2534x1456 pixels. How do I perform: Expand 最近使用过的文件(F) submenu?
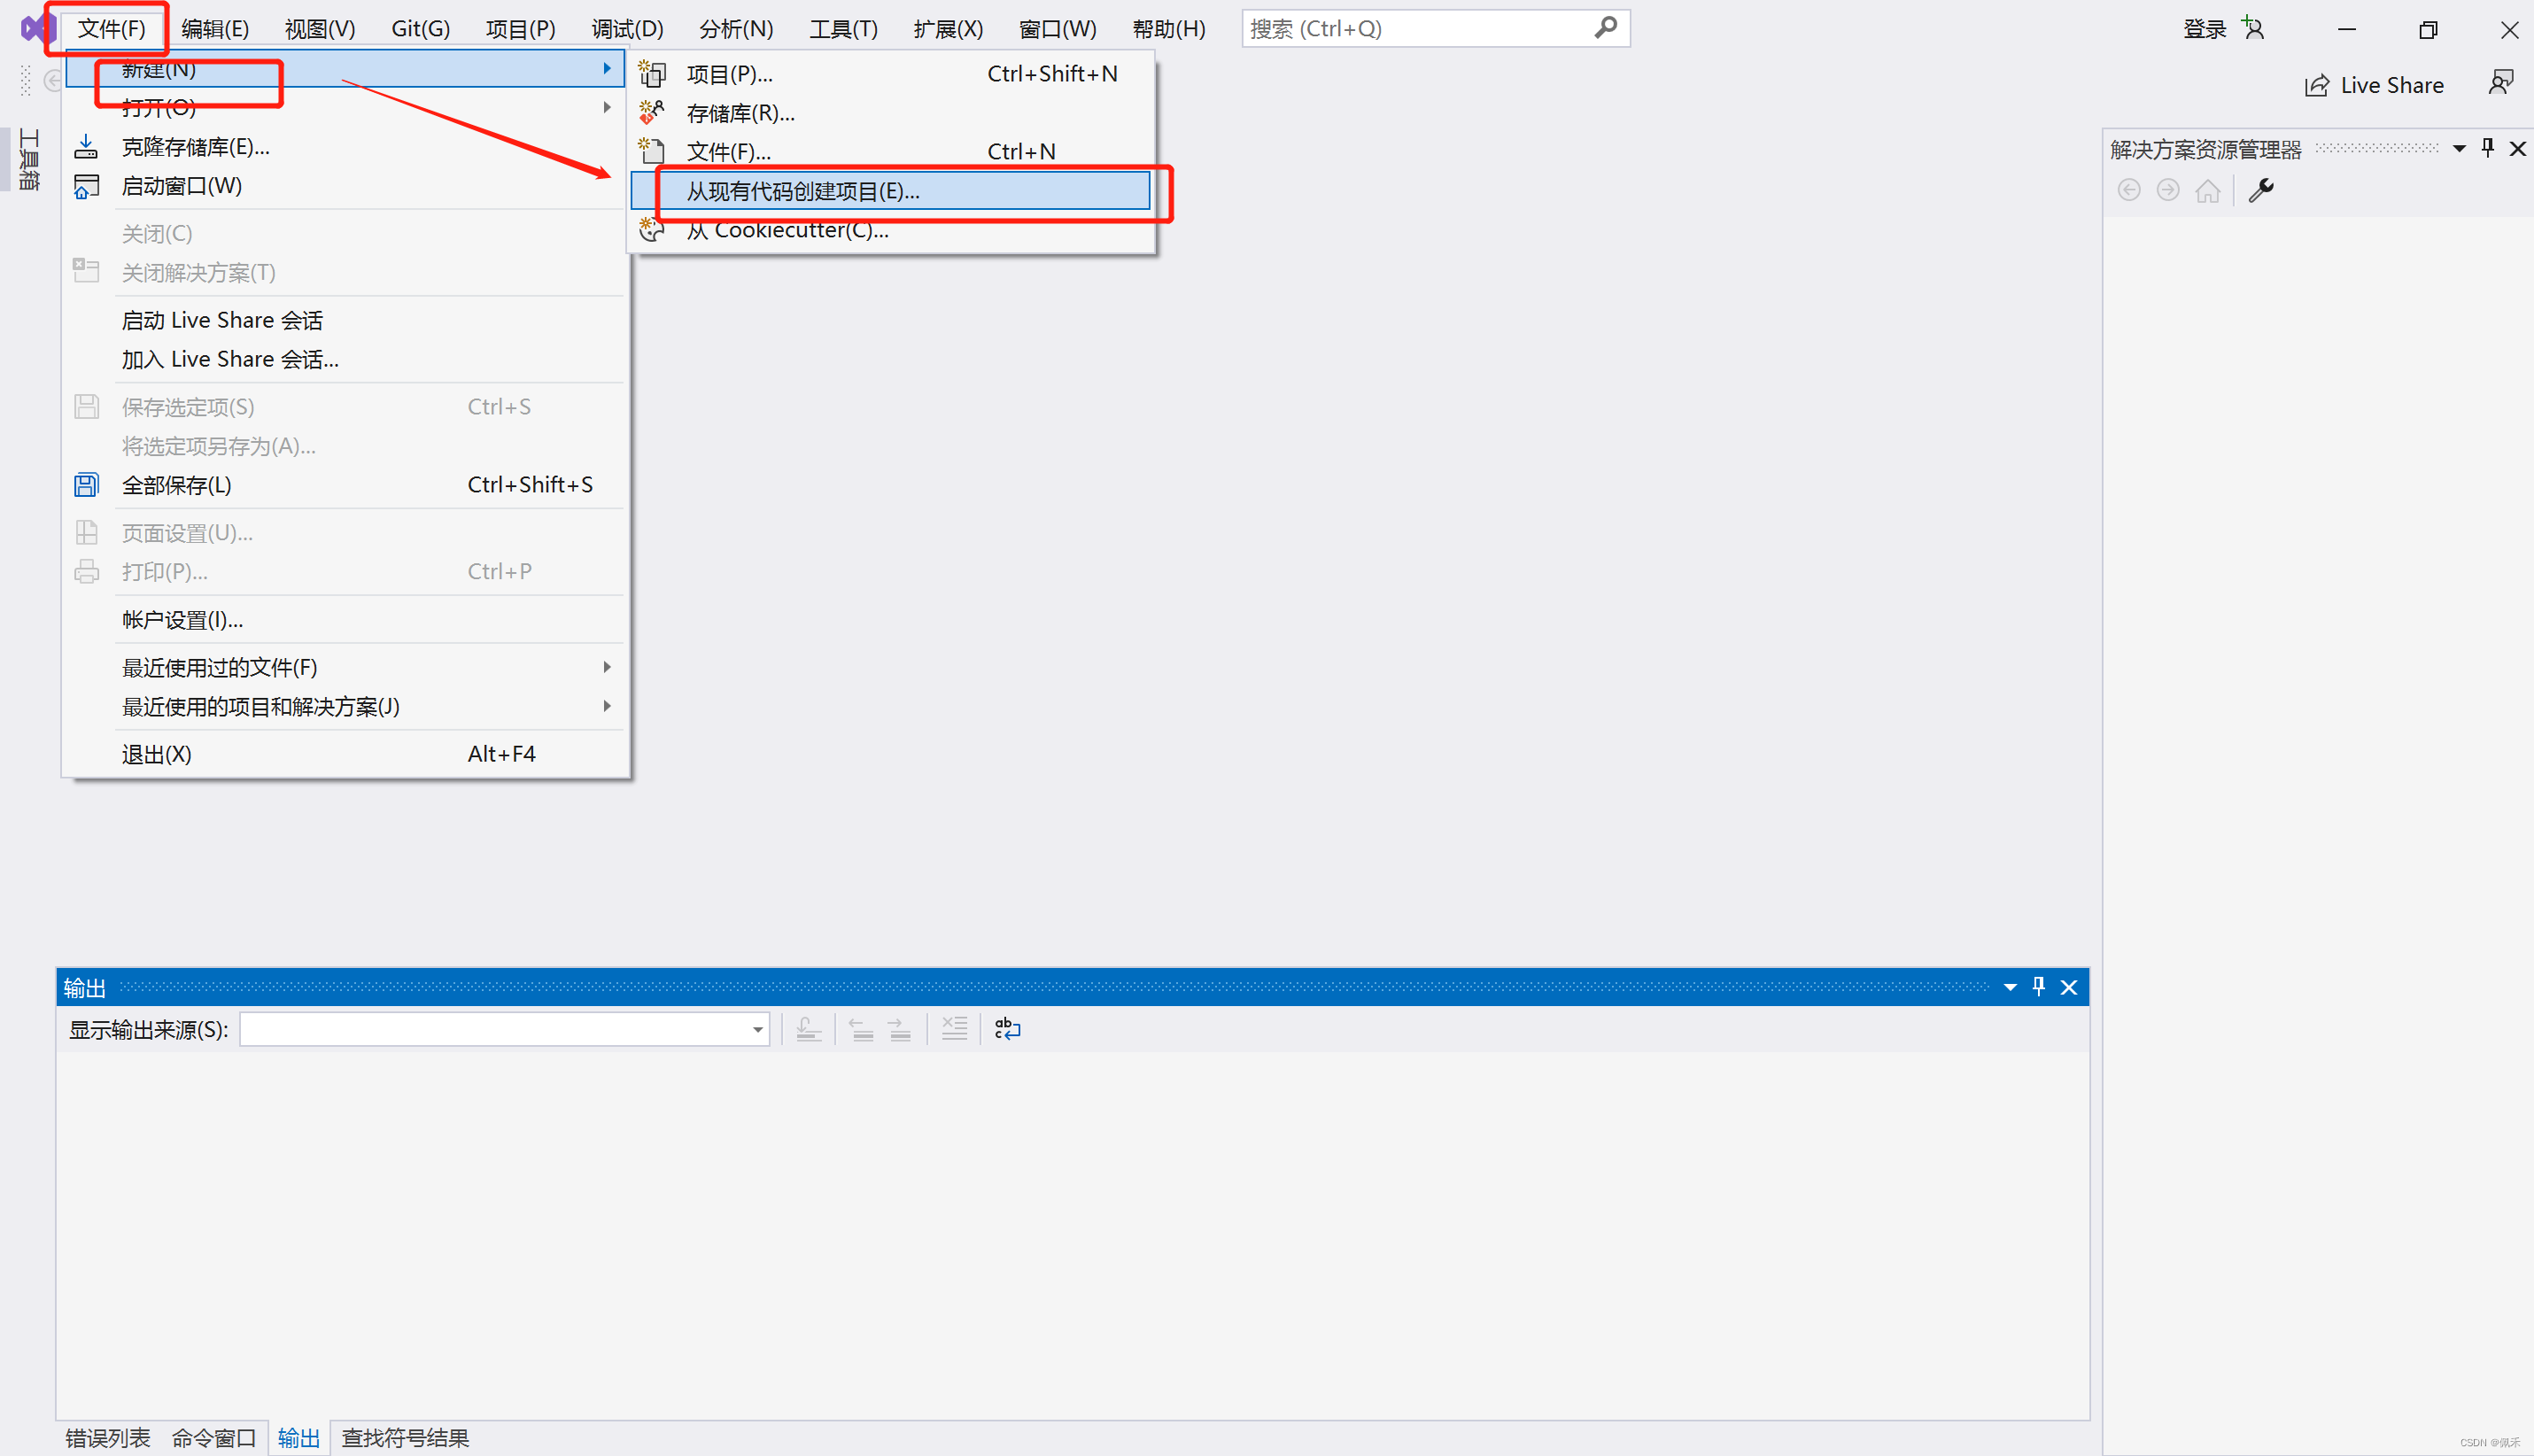(346, 667)
